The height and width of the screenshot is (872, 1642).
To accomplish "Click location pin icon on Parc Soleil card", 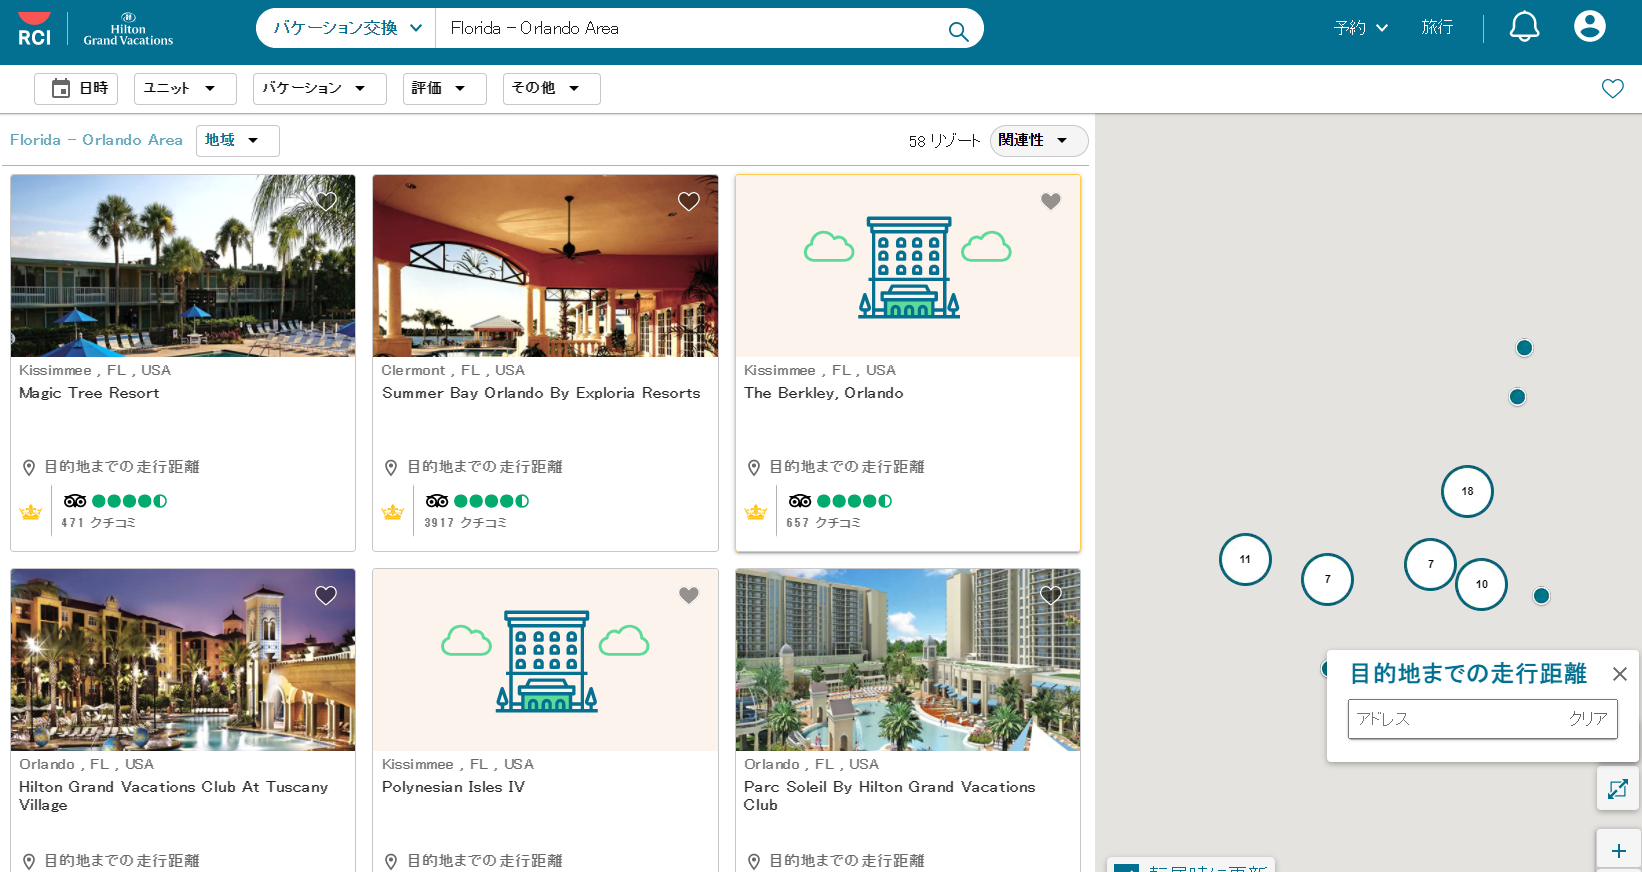I will coord(754,861).
